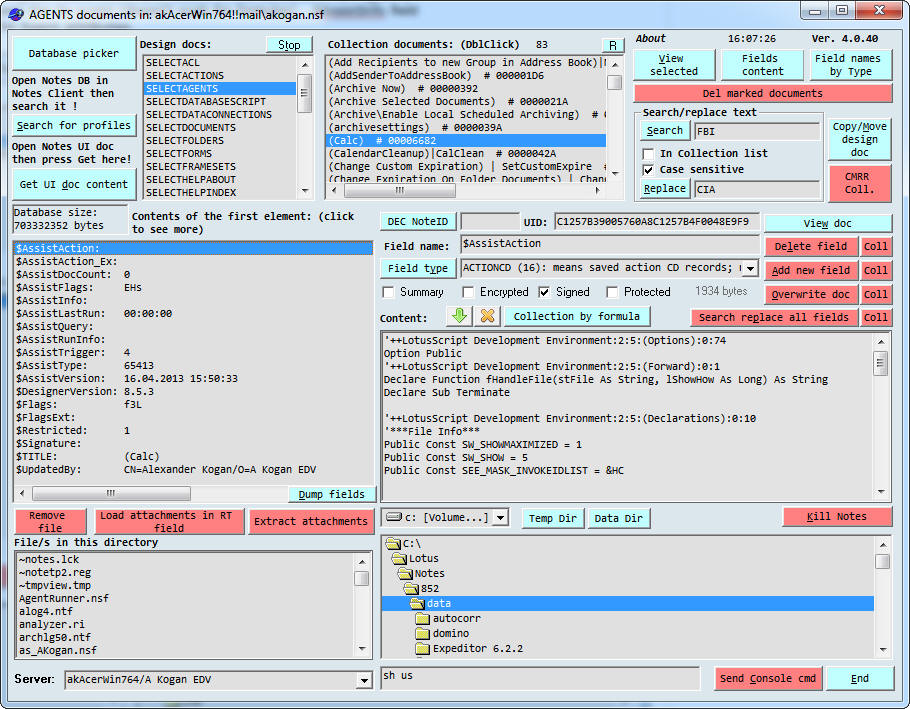Open the Field type dropdown list
The height and width of the screenshot is (709, 910).
click(x=751, y=268)
